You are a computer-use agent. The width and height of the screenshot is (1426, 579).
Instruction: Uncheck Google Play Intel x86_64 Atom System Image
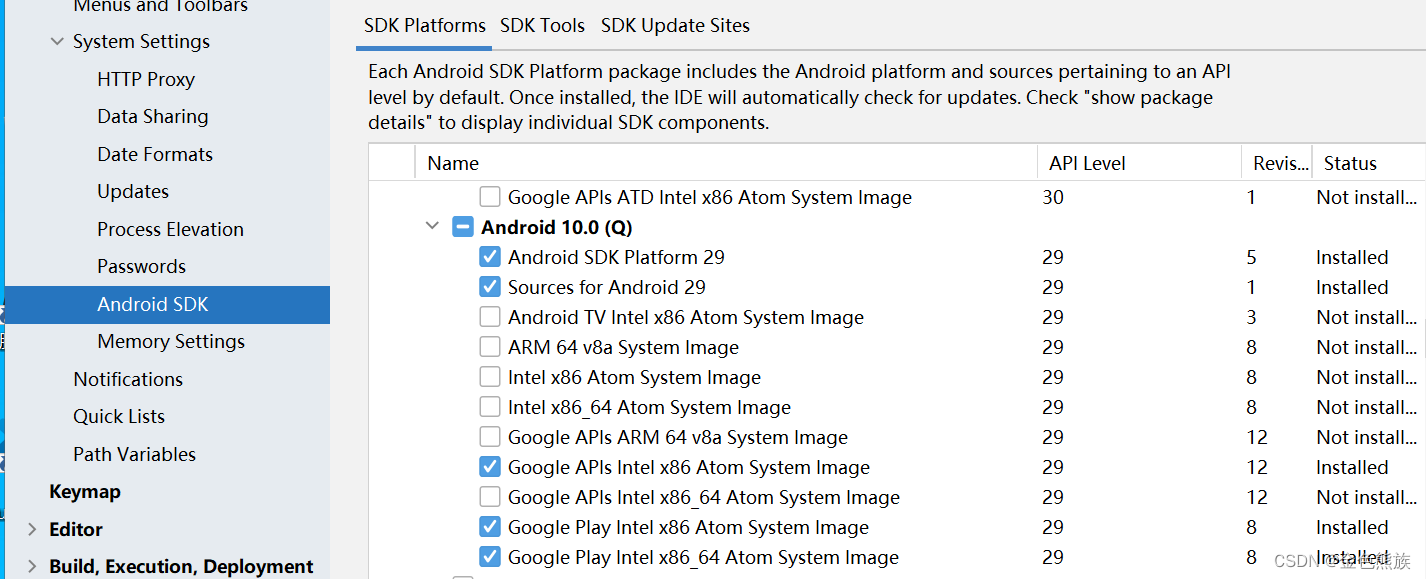pyautogui.click(x=490, y=557)
